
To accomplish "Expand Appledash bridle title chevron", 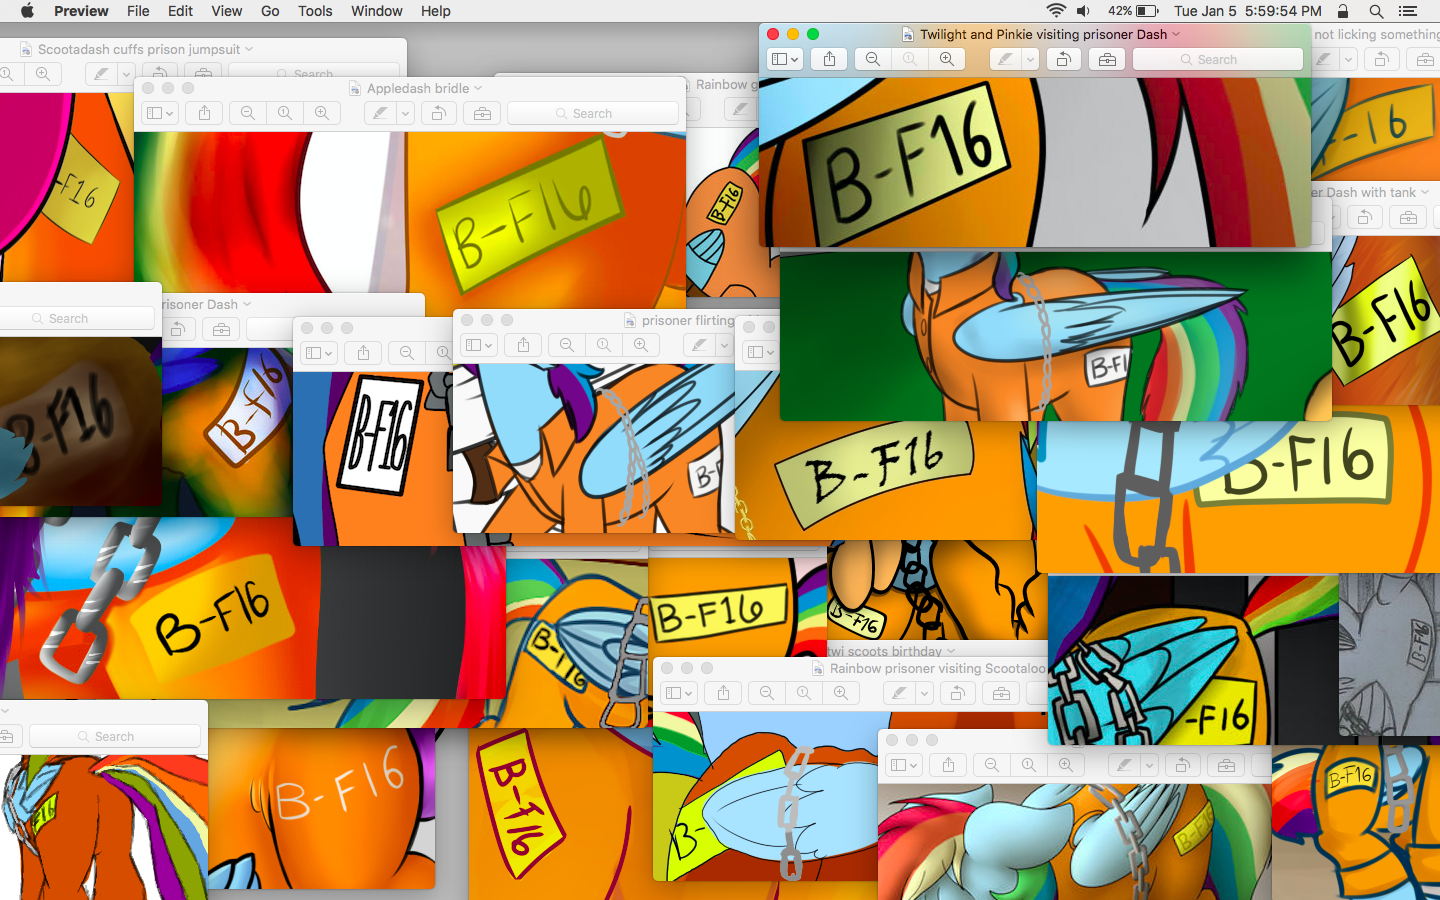I will (x=478, y=88).
